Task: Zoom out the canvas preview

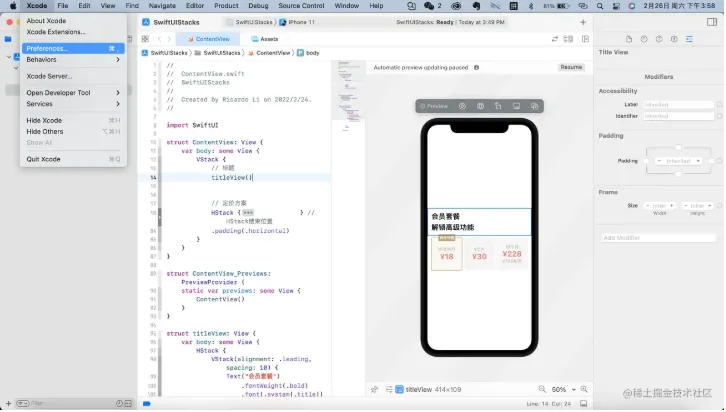Action: tap(542, 390)
